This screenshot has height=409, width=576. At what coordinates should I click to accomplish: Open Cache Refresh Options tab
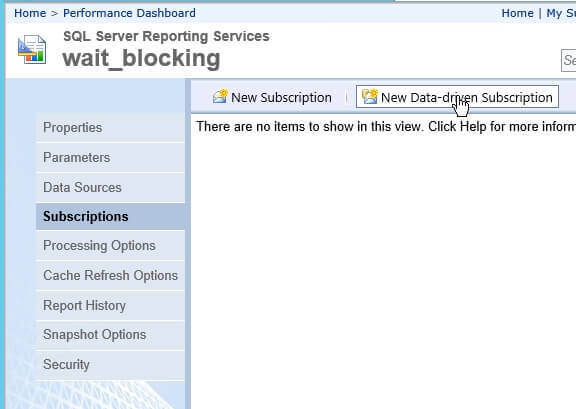pyautogui.click(x=110, y=275)
